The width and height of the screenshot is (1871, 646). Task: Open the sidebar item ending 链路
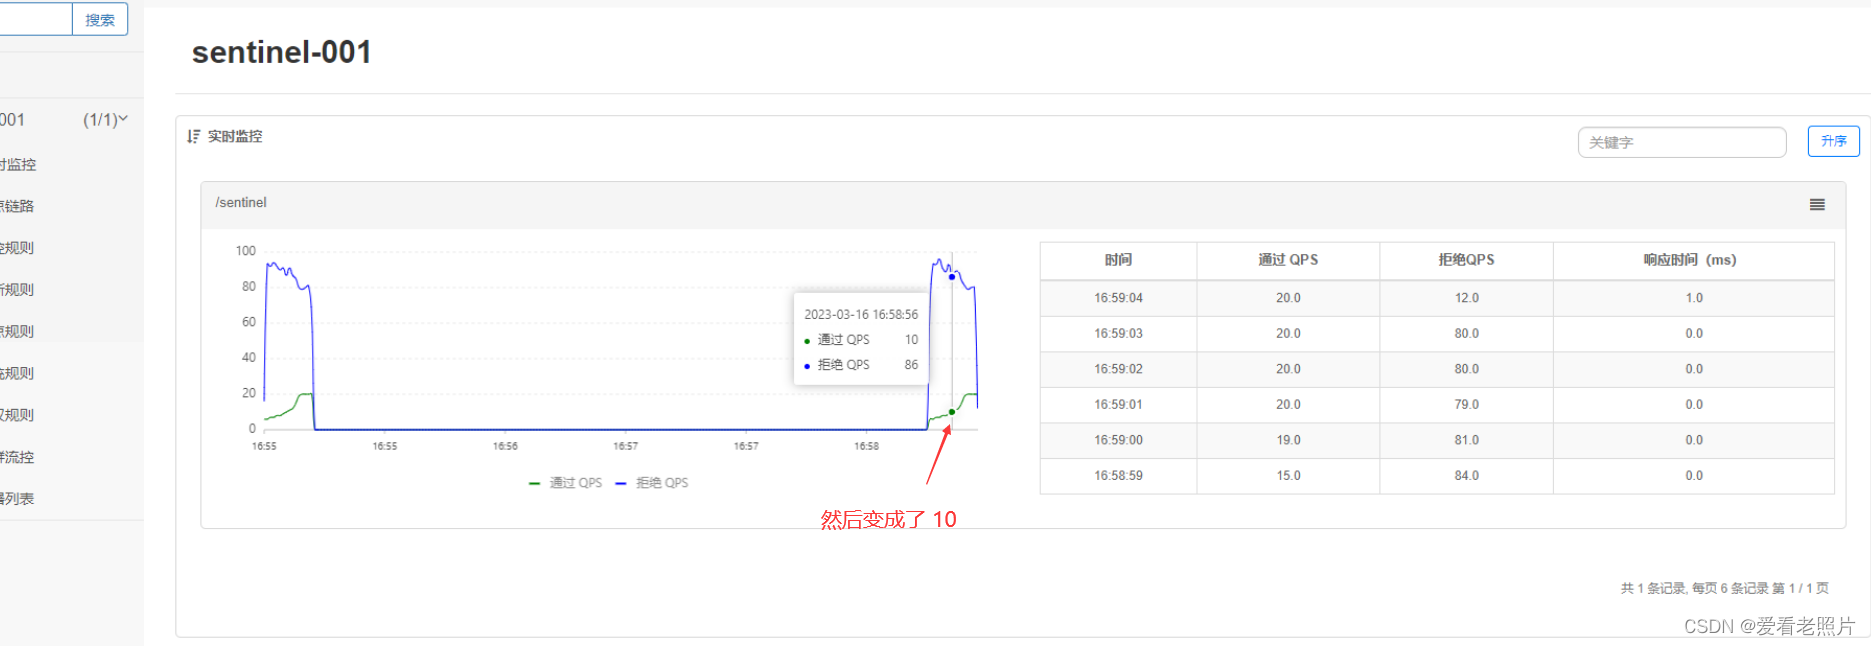[x=18, y=206]
